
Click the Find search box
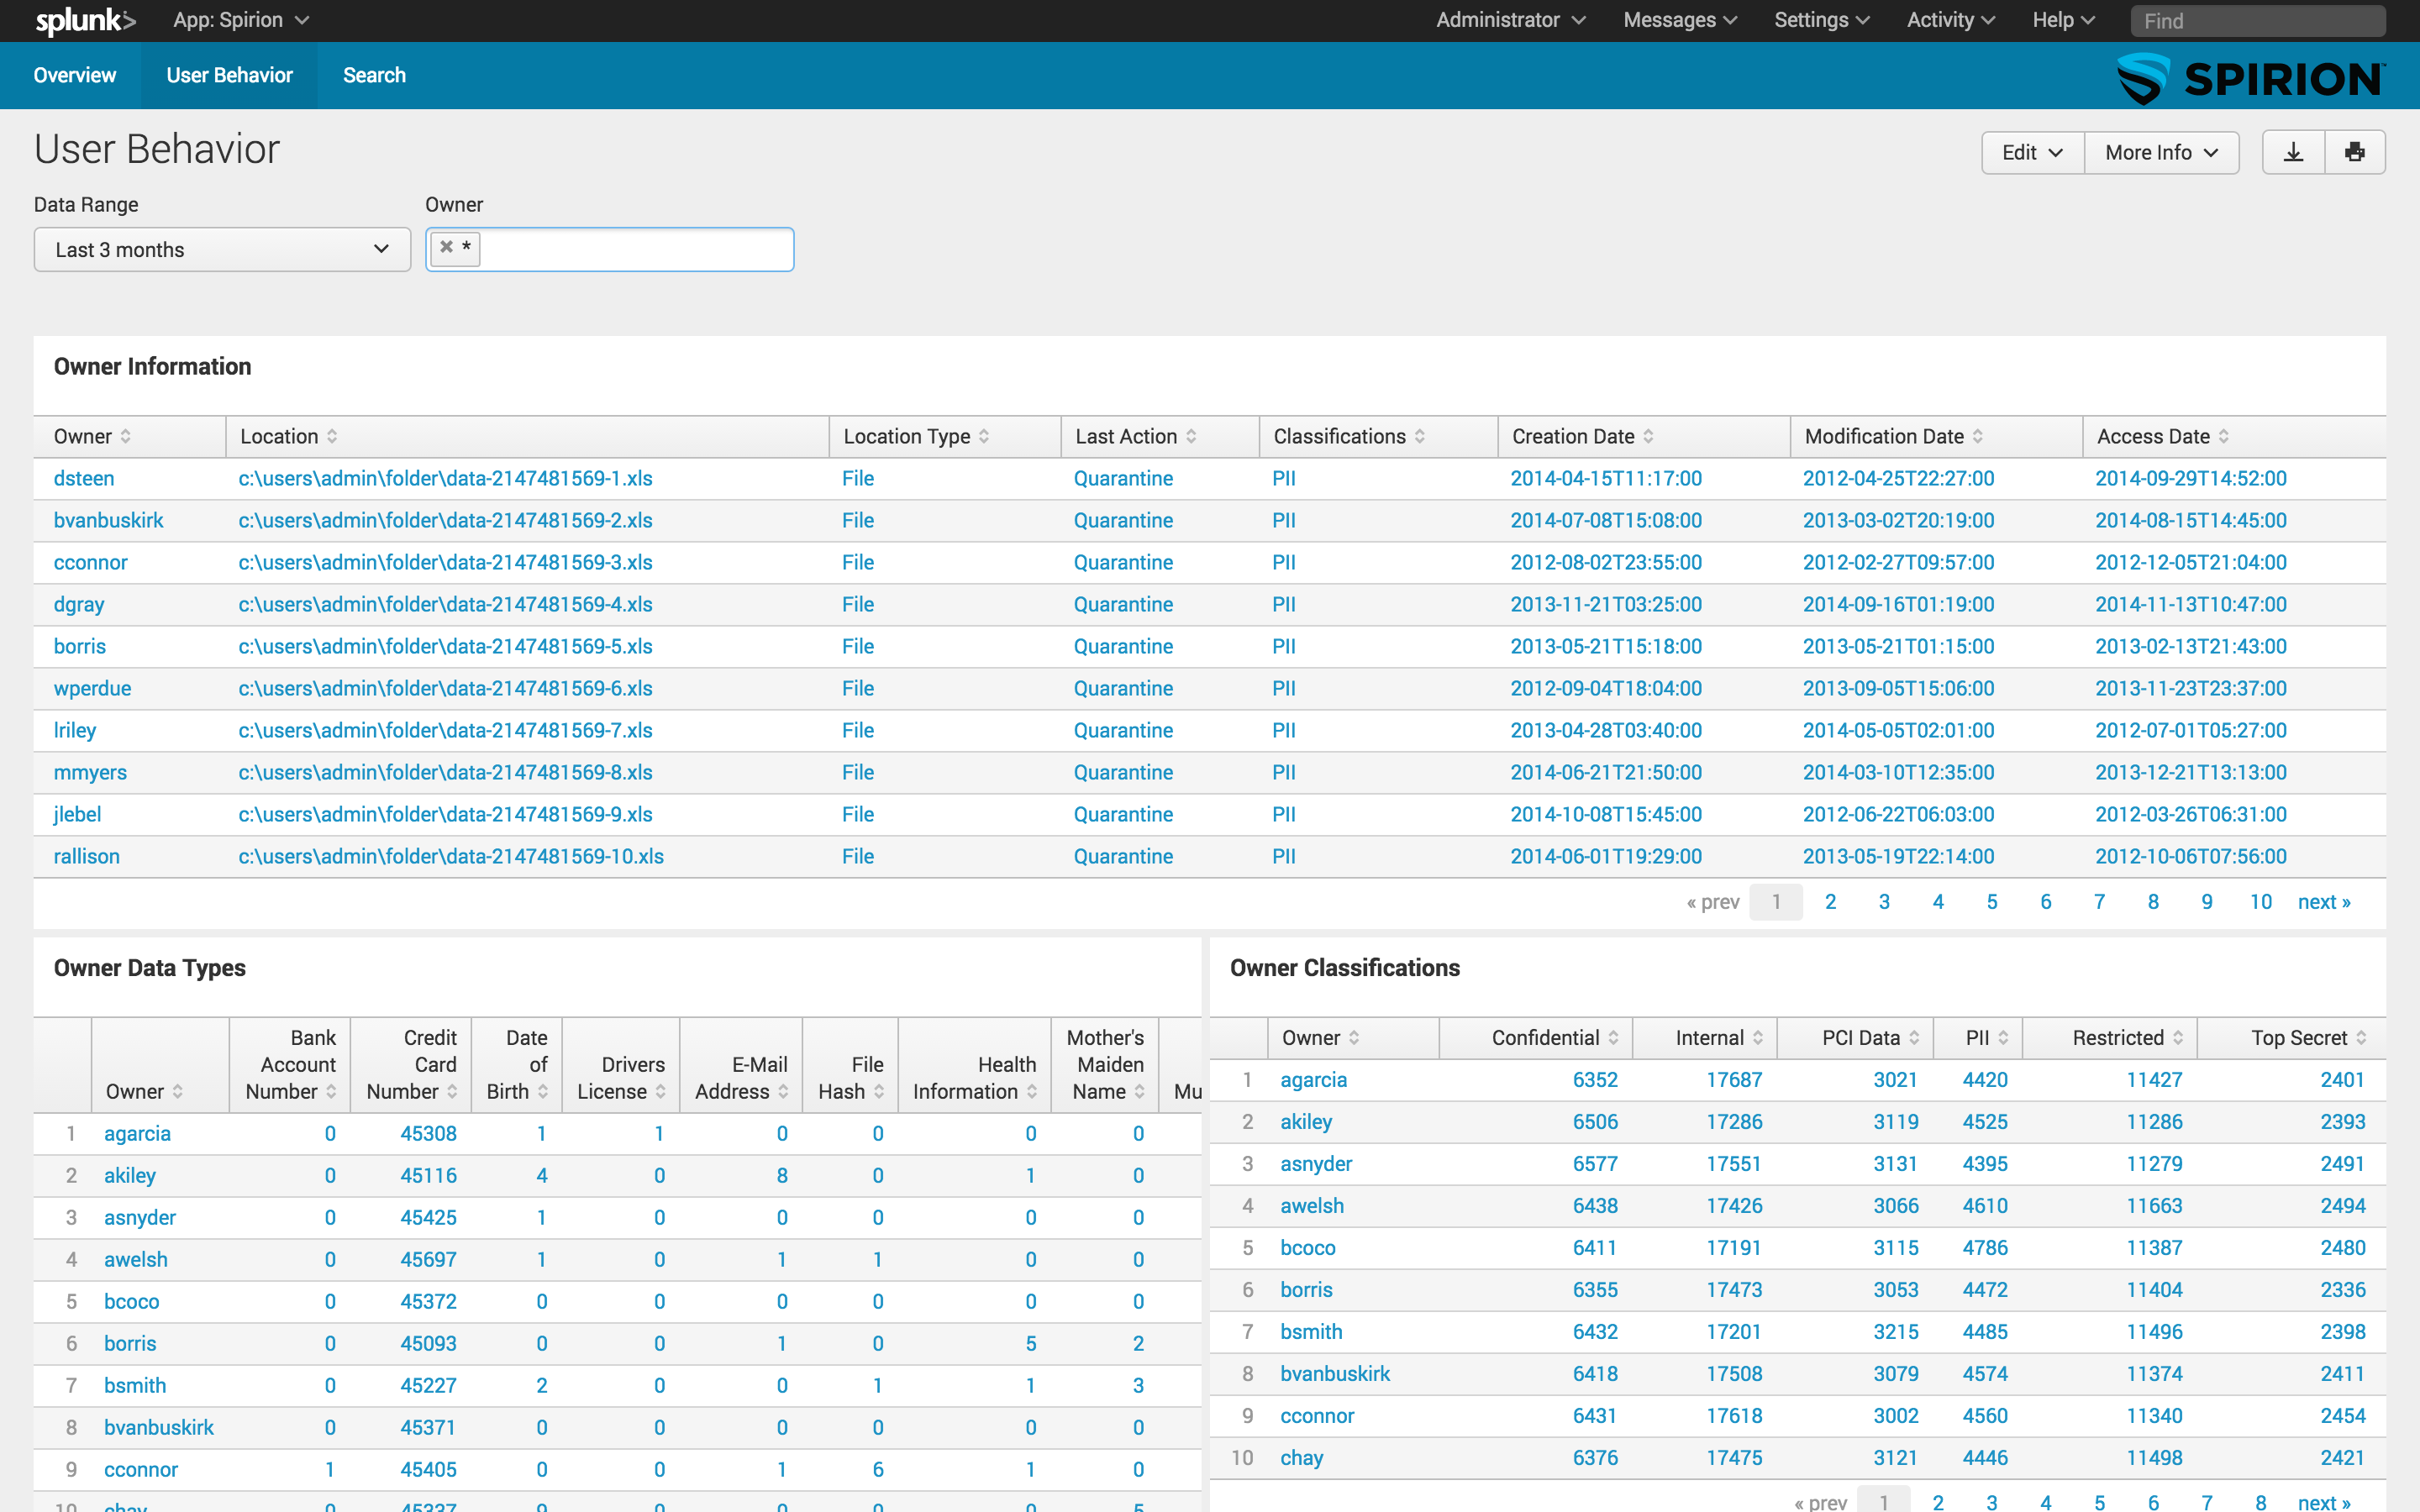2256,21
